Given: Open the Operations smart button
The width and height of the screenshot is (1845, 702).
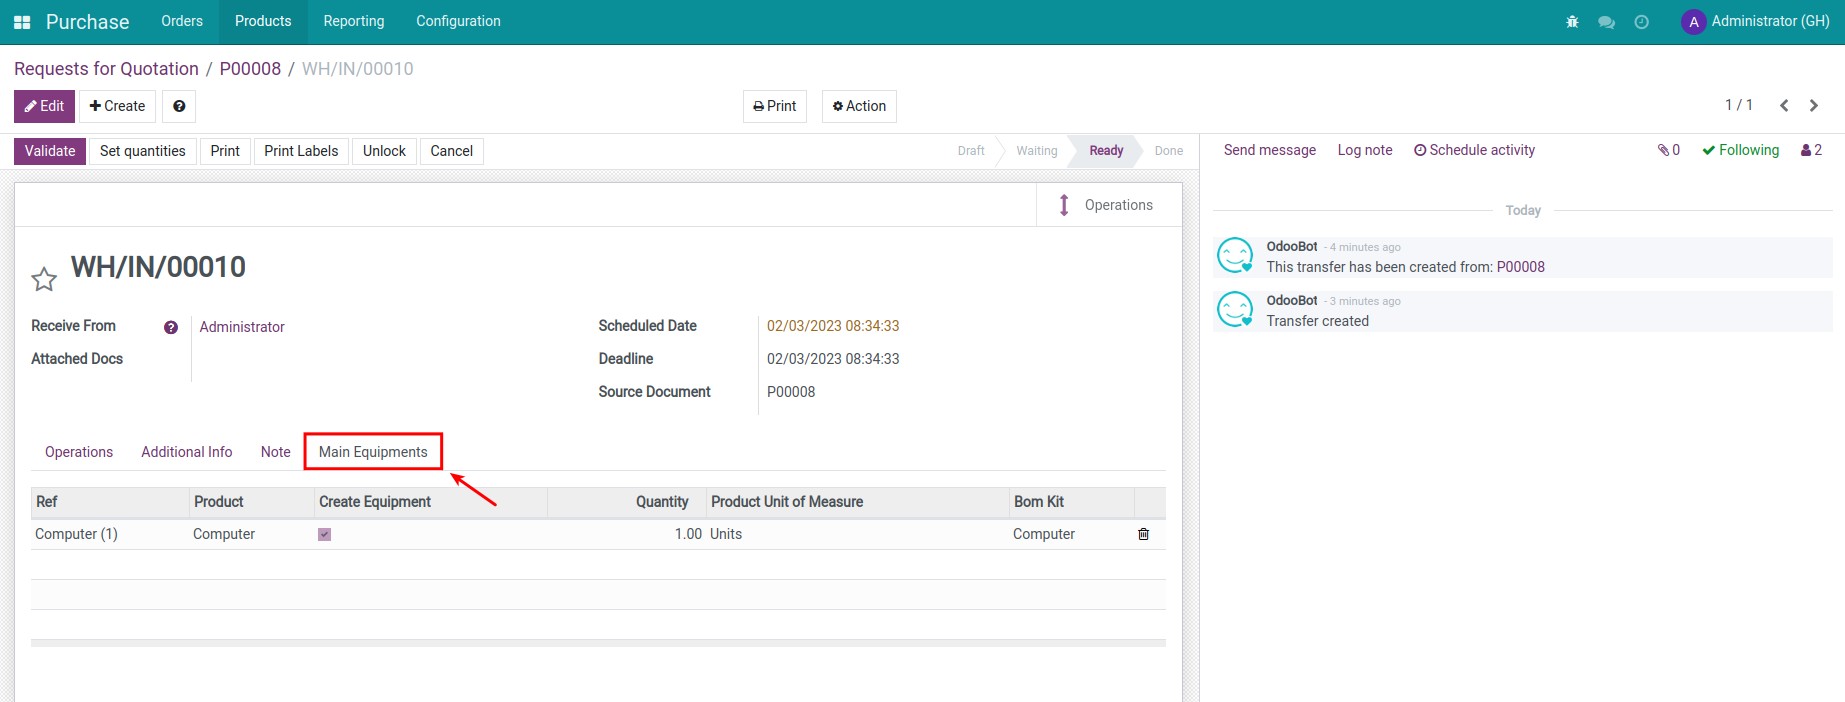Looking at the screenshot, I should 1108,205.
